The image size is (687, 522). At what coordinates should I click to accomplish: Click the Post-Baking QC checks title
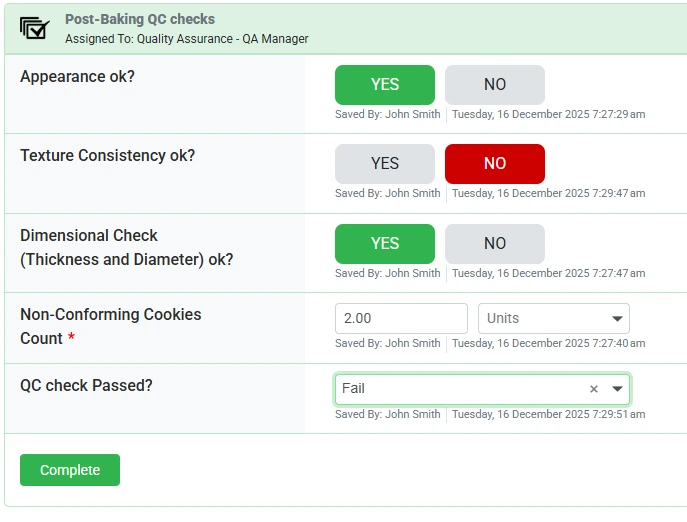tap(140, 19)
